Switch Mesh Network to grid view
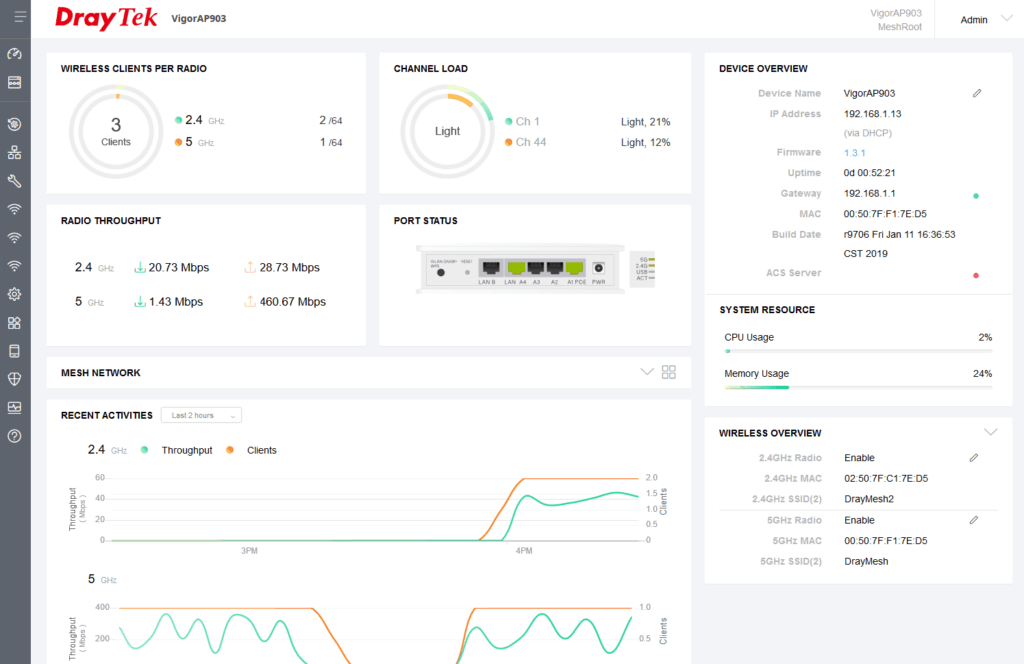The image size is (1024, 664). click(669, 372)
